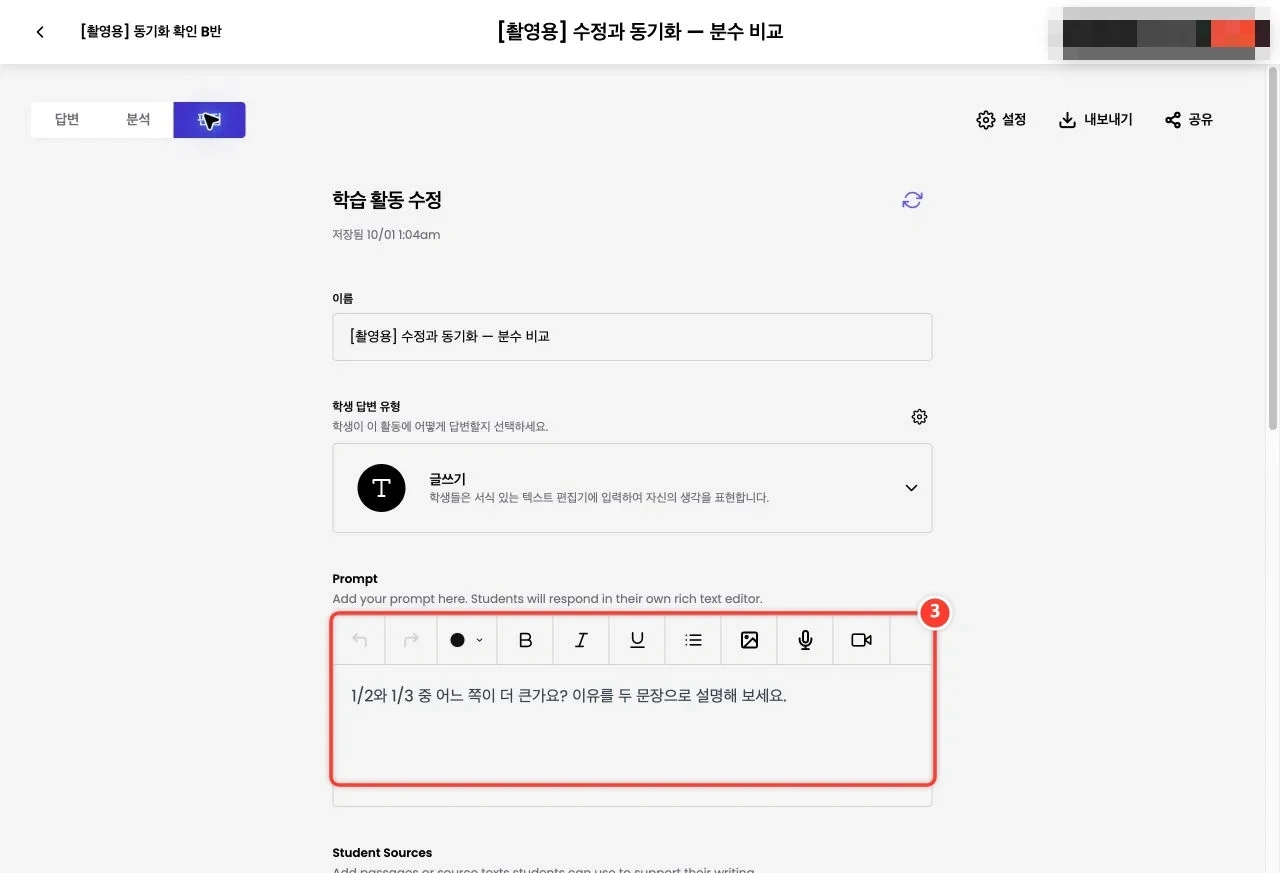Screen dimensions: 1280x873
Task: Switch to the 답변 tab
Action: point(67,120)
